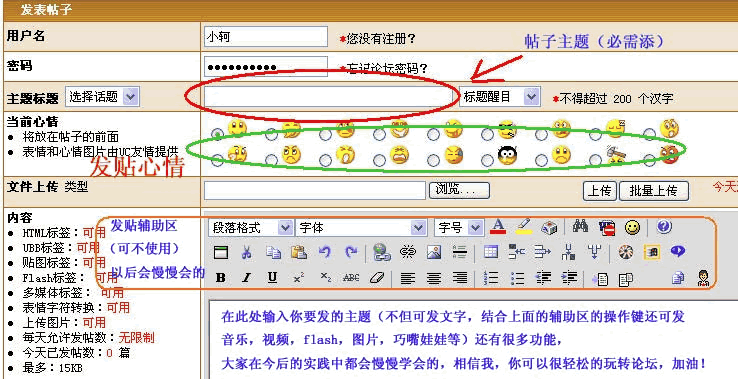Open the 字号 font size dropdown
Screen dimensions: 738x379
click(458, 228)
